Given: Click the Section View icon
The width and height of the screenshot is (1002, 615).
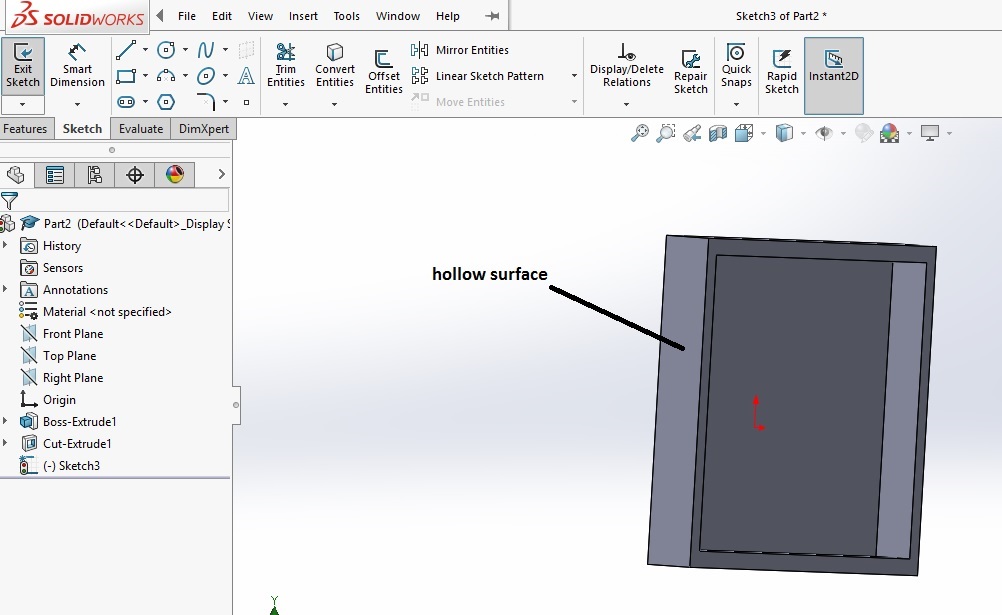Looking at the screenshot, I should 718,133.
